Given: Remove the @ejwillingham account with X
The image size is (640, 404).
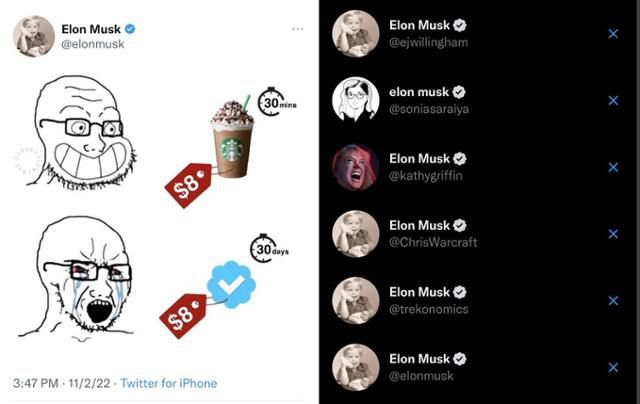Looking at the screenshot, I should (613, 34).
